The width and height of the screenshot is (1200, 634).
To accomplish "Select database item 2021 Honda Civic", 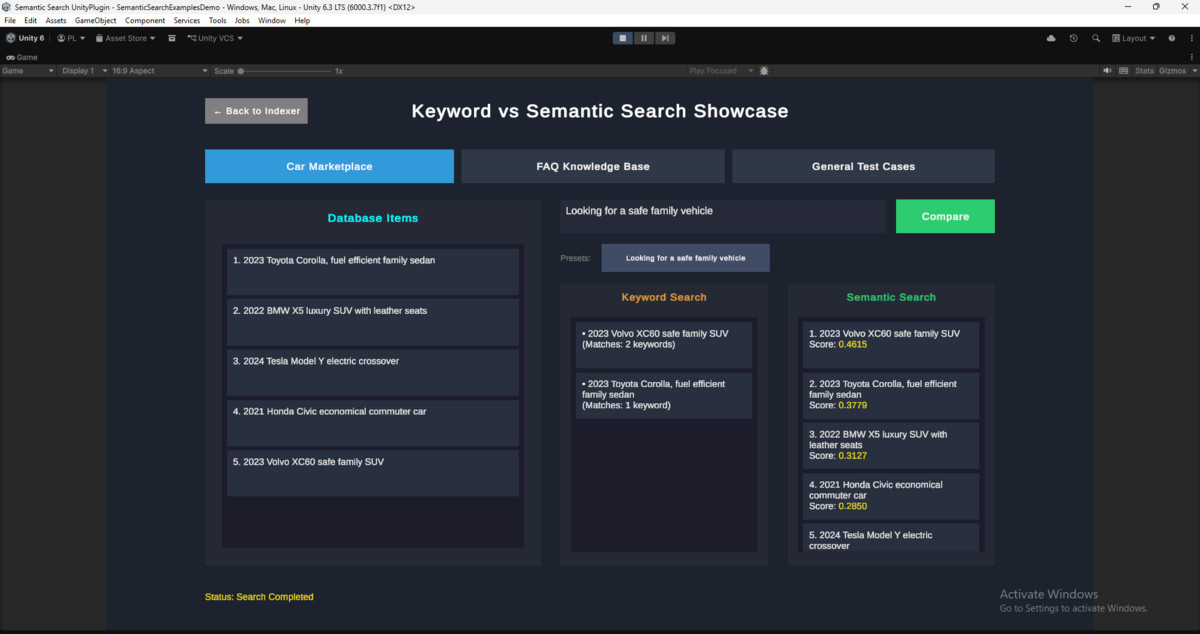I will point(373,423).
